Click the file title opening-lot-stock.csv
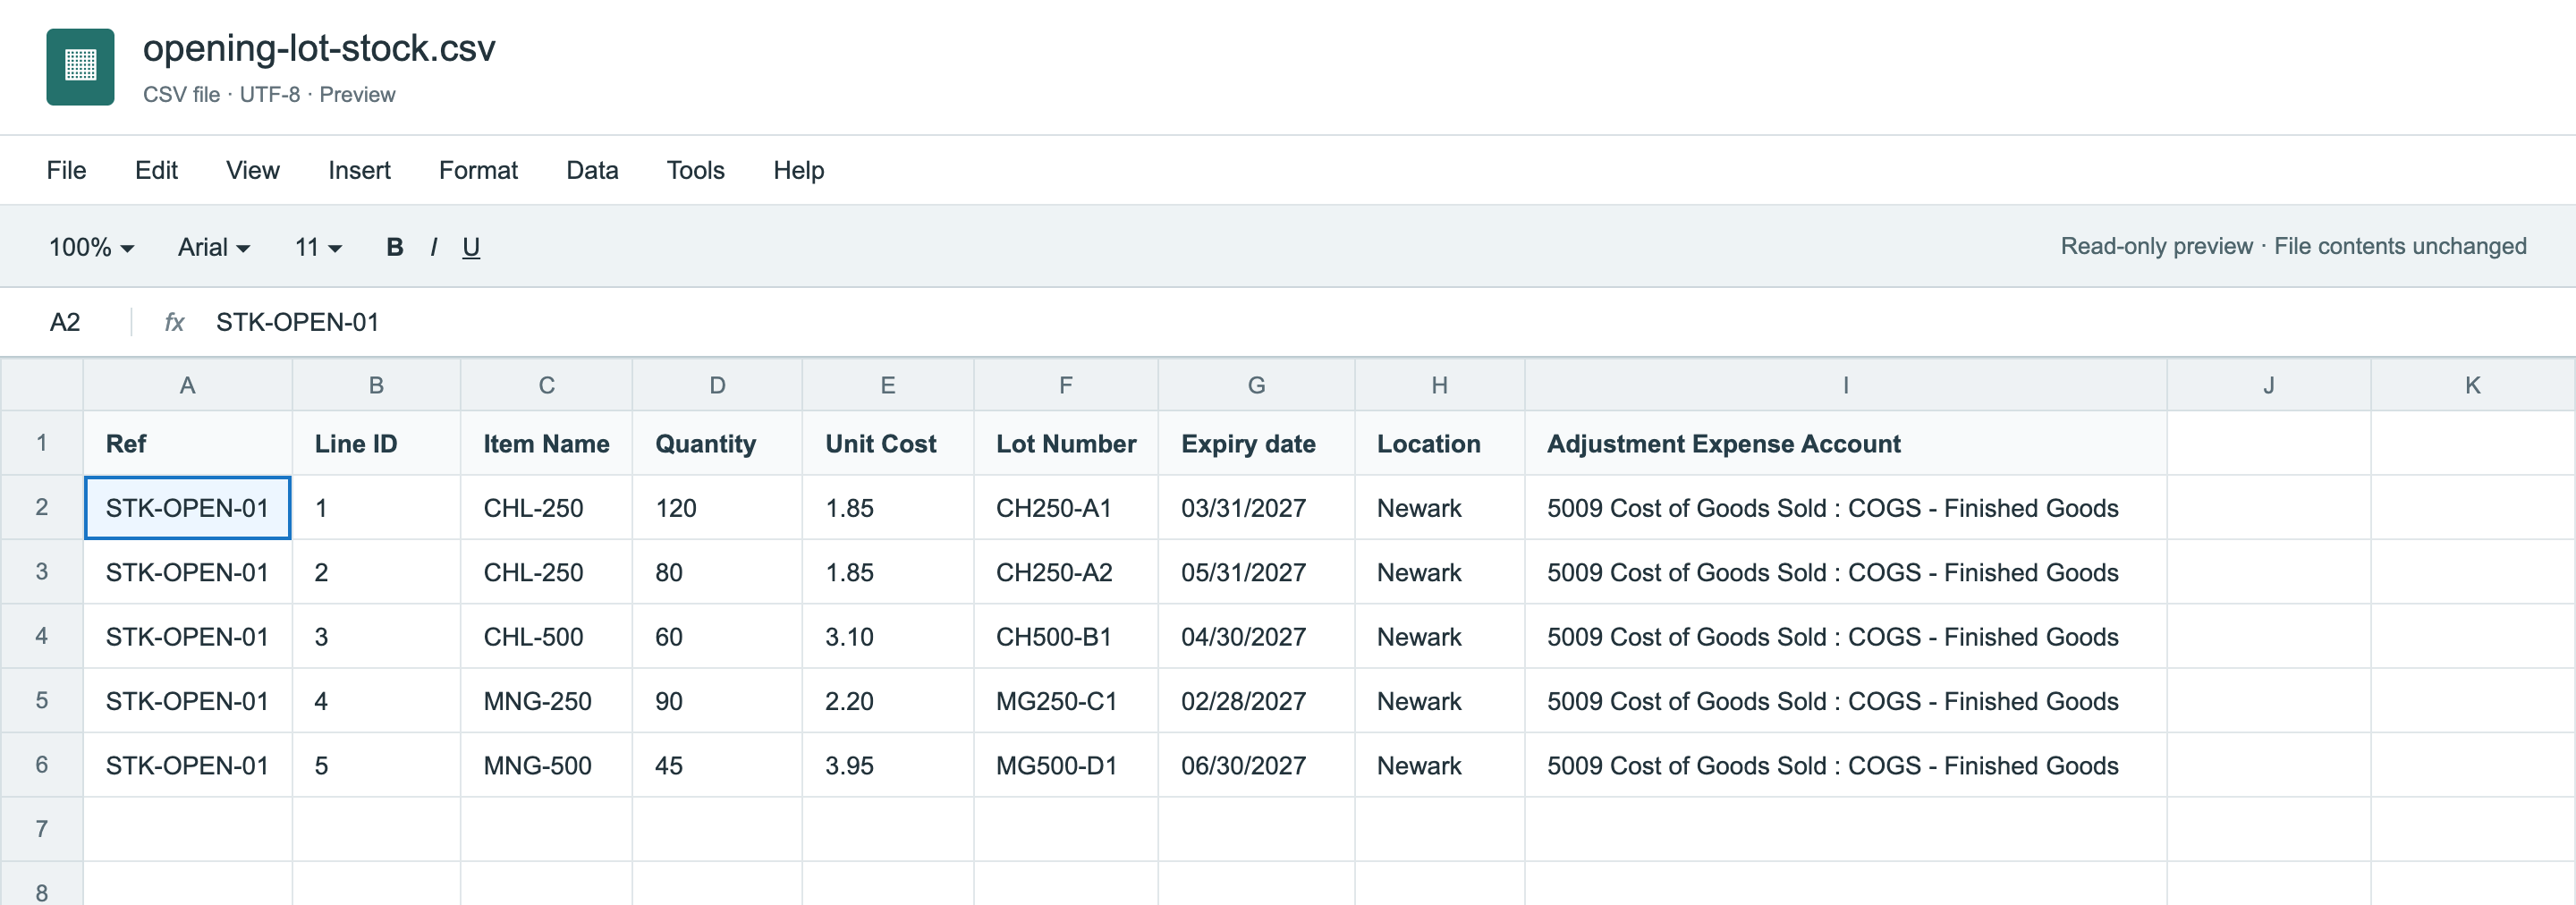This screenshot has height=905, width=2576. 319,48
